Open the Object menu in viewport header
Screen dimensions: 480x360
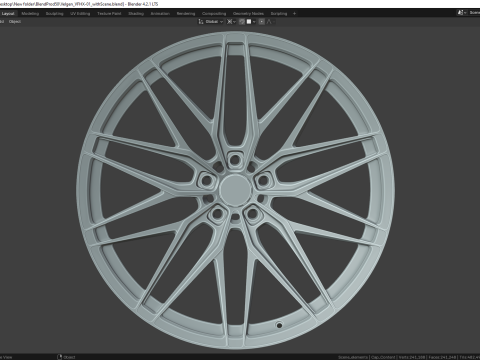click(15, 22)
